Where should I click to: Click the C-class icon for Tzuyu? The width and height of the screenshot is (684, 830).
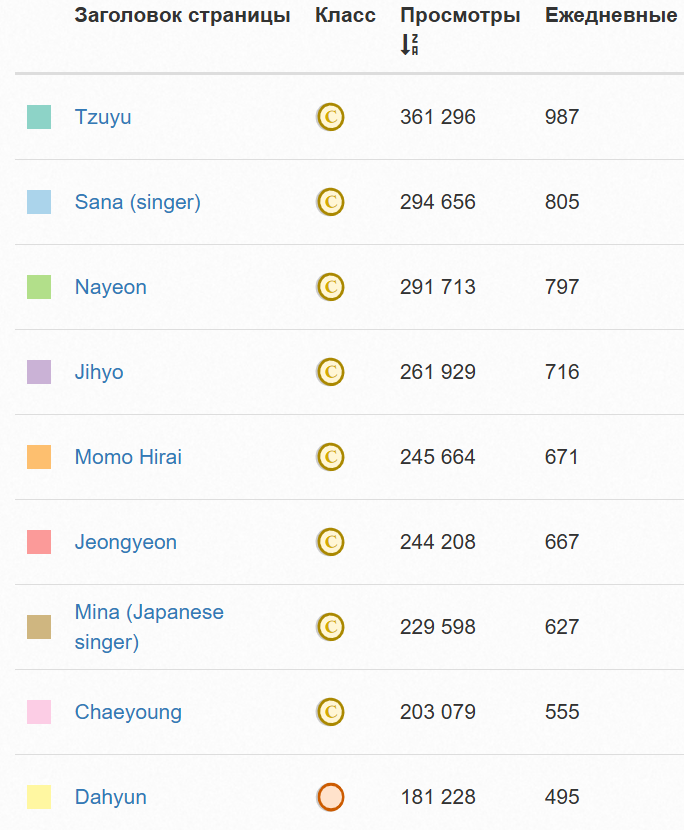(x=330, y=117)
